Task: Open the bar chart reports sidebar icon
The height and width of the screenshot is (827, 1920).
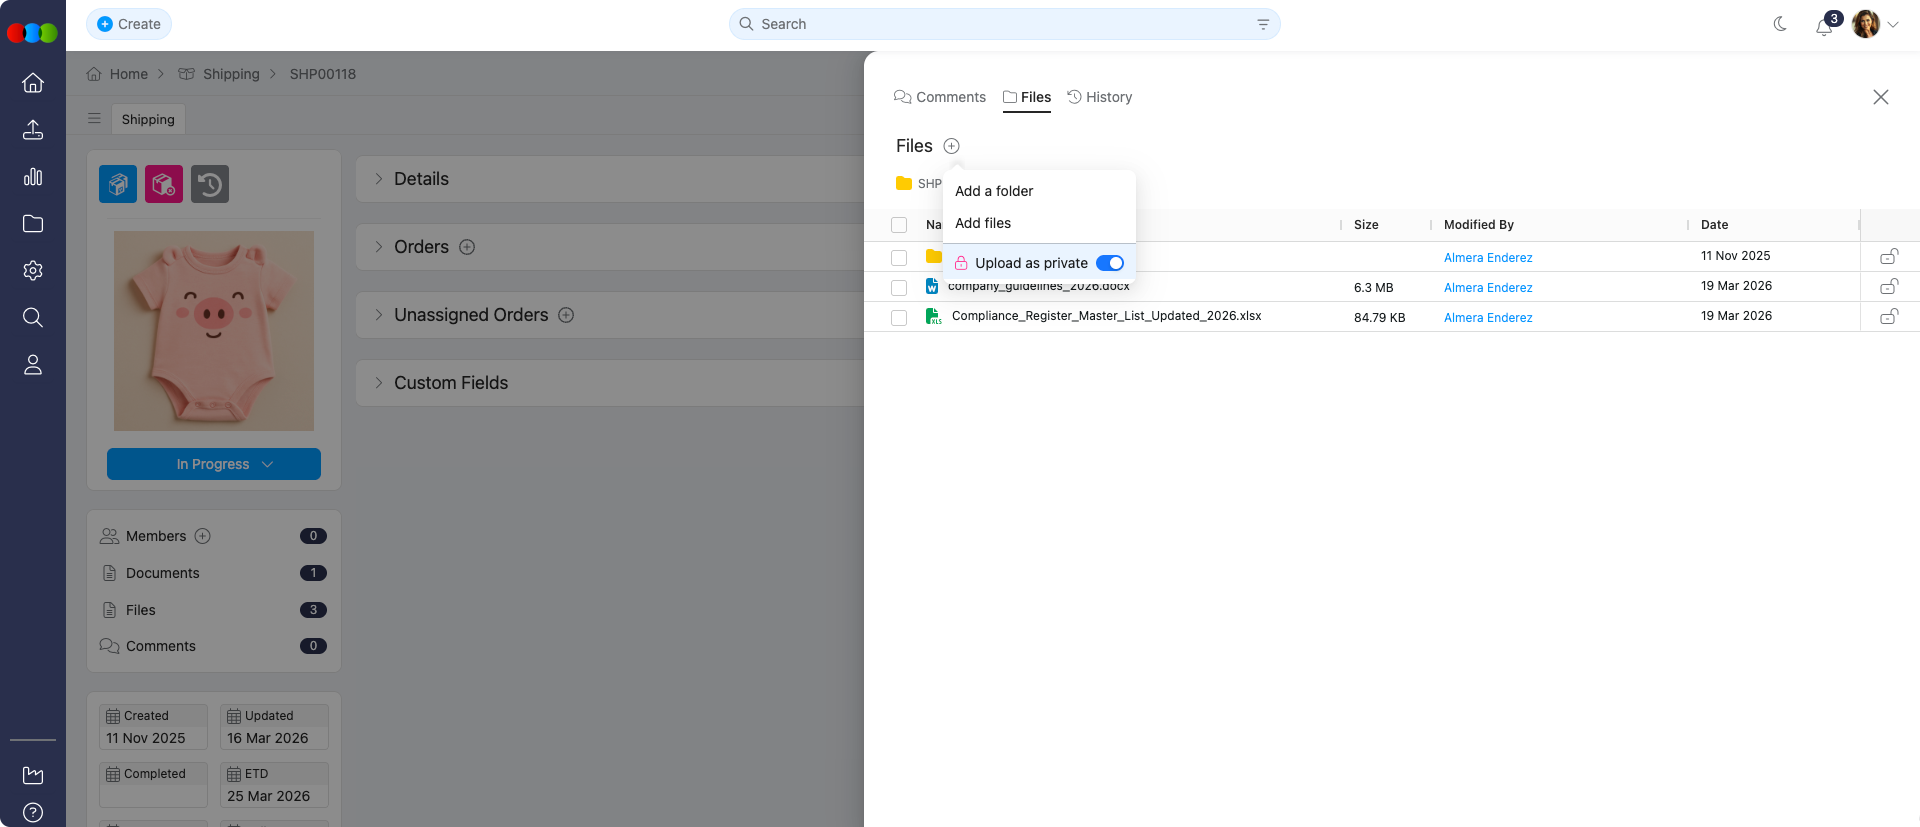Action: click(33, 177)
